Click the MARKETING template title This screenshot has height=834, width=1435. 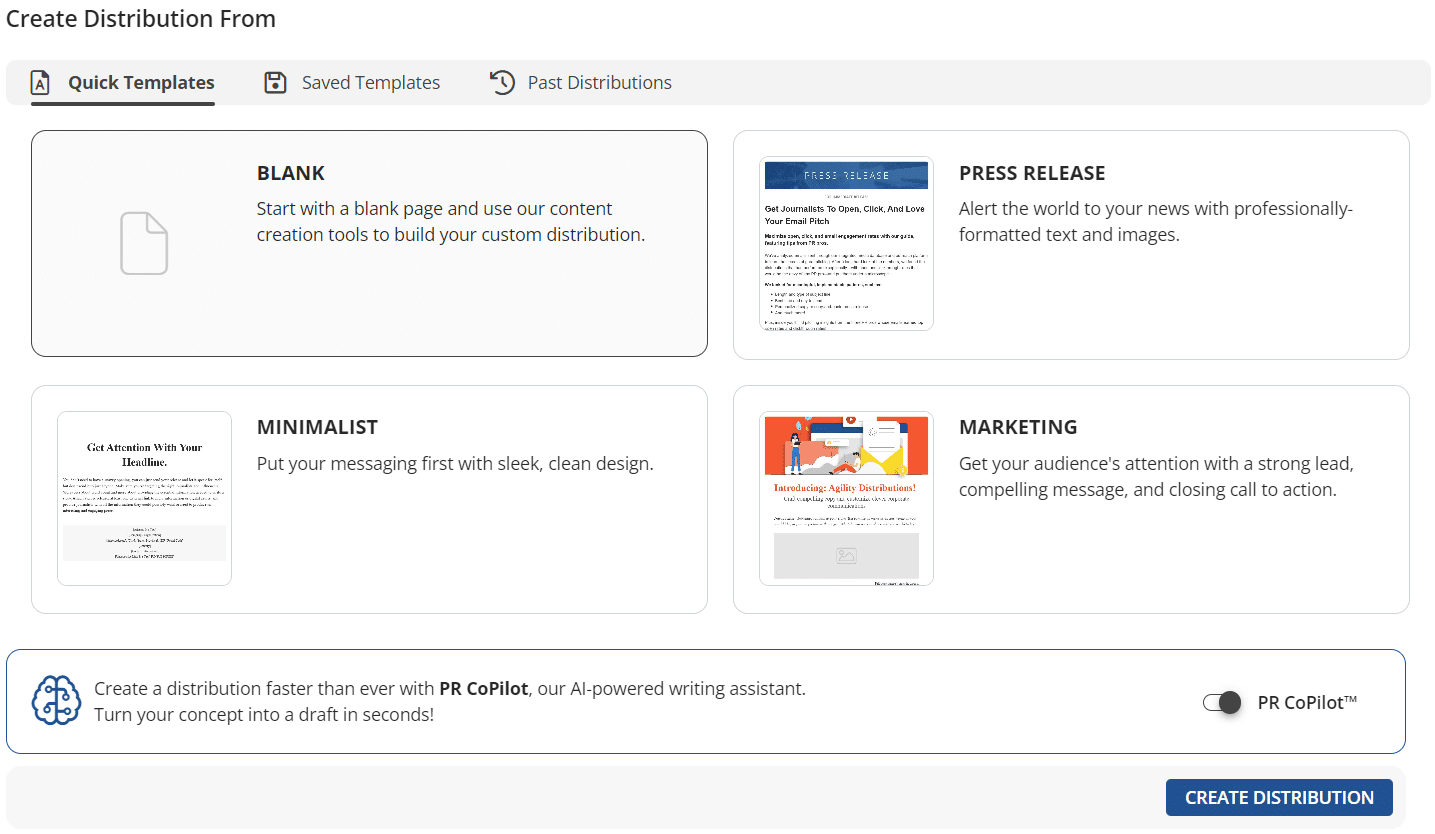[1018, 427]
